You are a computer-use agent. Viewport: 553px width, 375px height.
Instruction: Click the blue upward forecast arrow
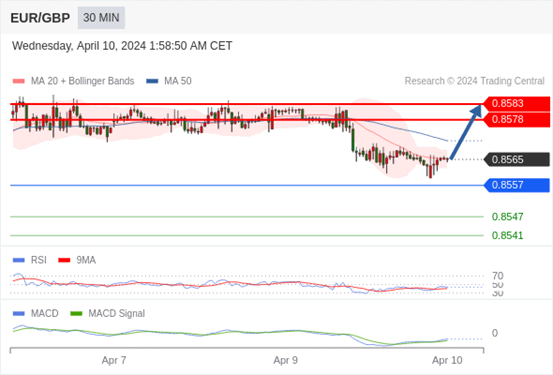tap(466, 131)
